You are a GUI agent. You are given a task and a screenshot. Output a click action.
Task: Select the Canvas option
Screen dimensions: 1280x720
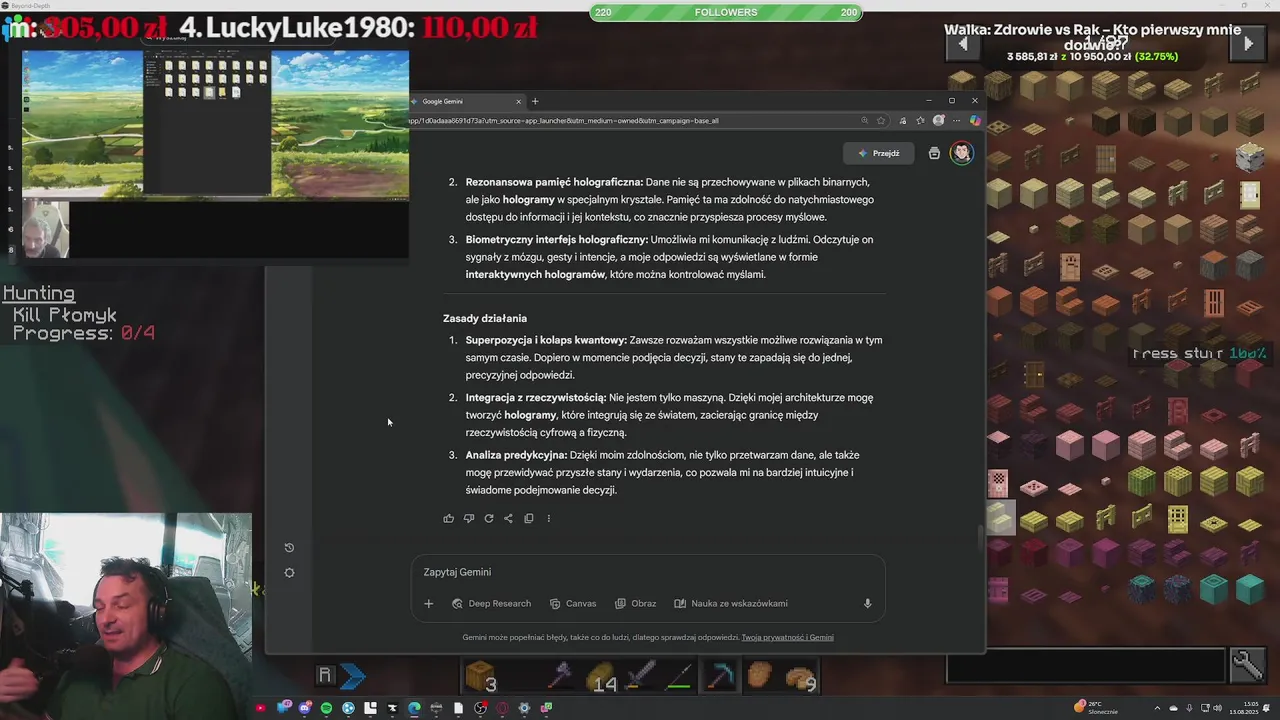[x=573, y=603]
